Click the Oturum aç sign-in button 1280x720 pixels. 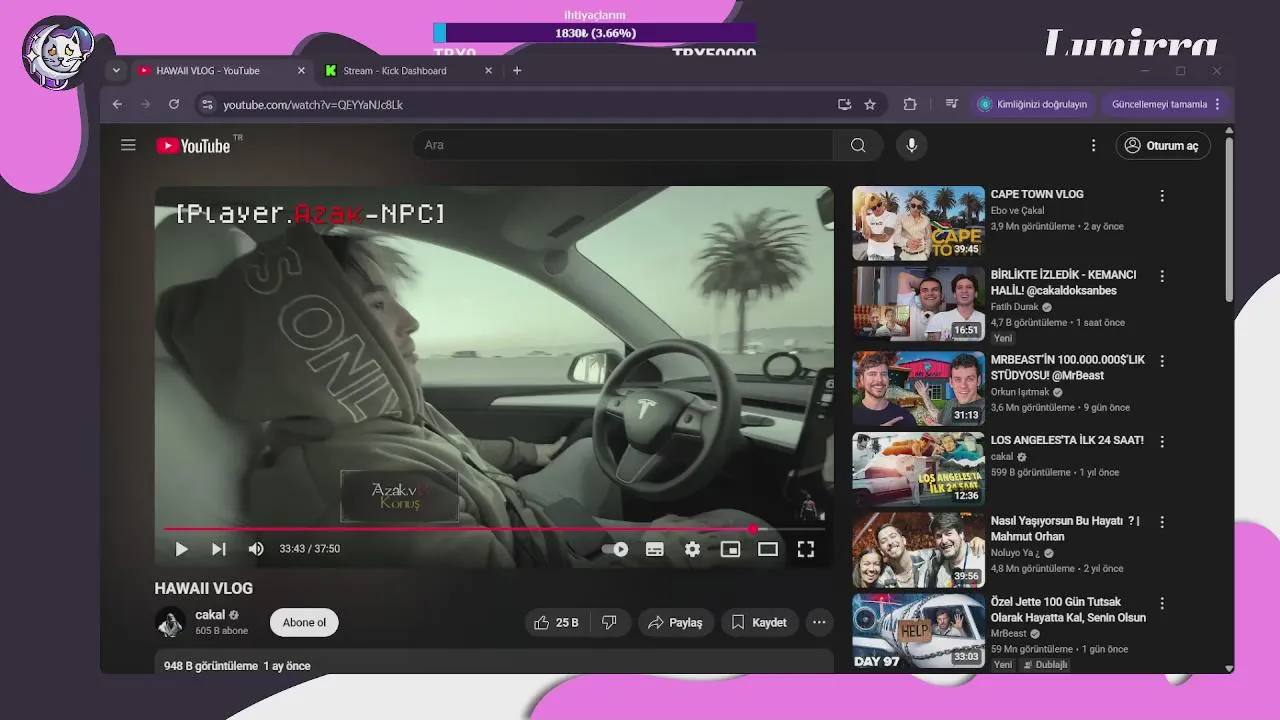tap(1162, 145)
